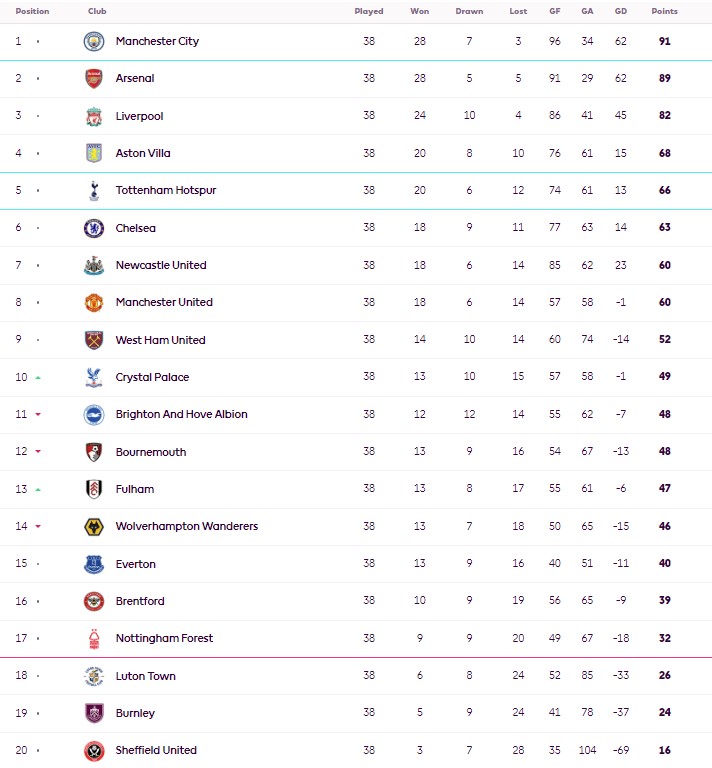Image resolution: width=712 pixels, height=768 pixels.
Task: Click the Manchester City club crest
Action: click(x=94, y=42)
